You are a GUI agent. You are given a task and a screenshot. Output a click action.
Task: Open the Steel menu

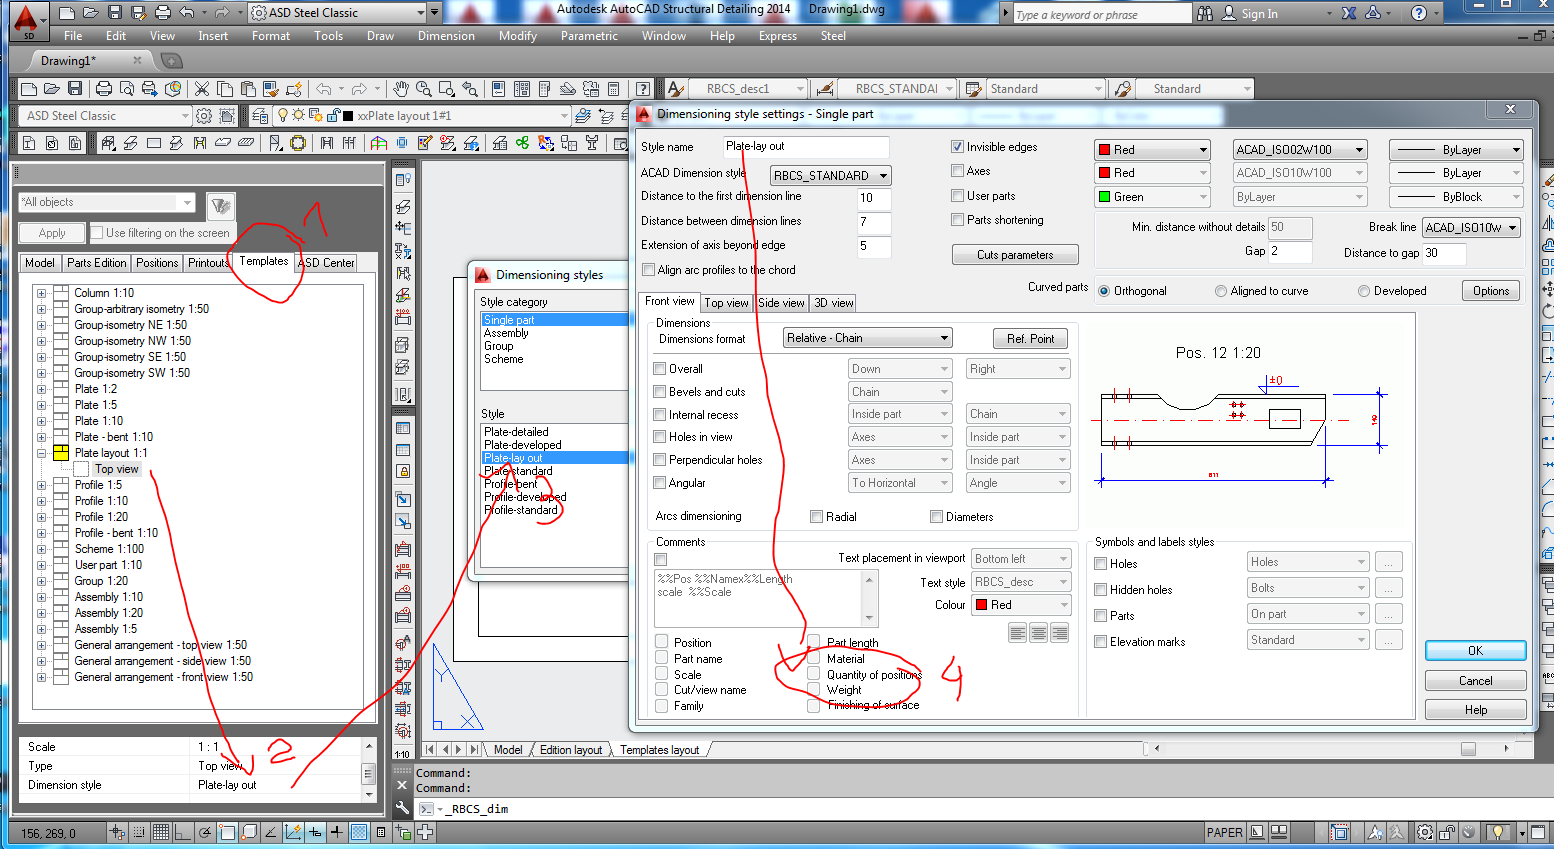coord(833,36)
